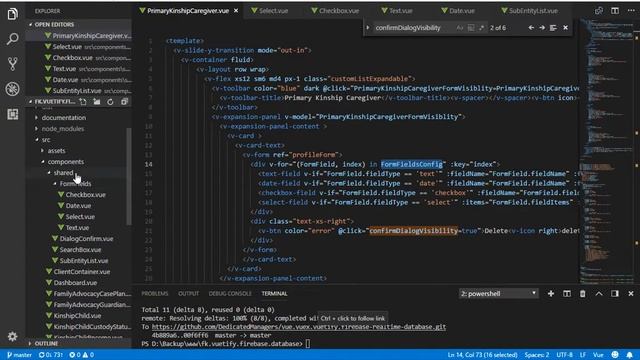
Task: Toggle Use Regular Expression in find
Action: coord(482,28)
